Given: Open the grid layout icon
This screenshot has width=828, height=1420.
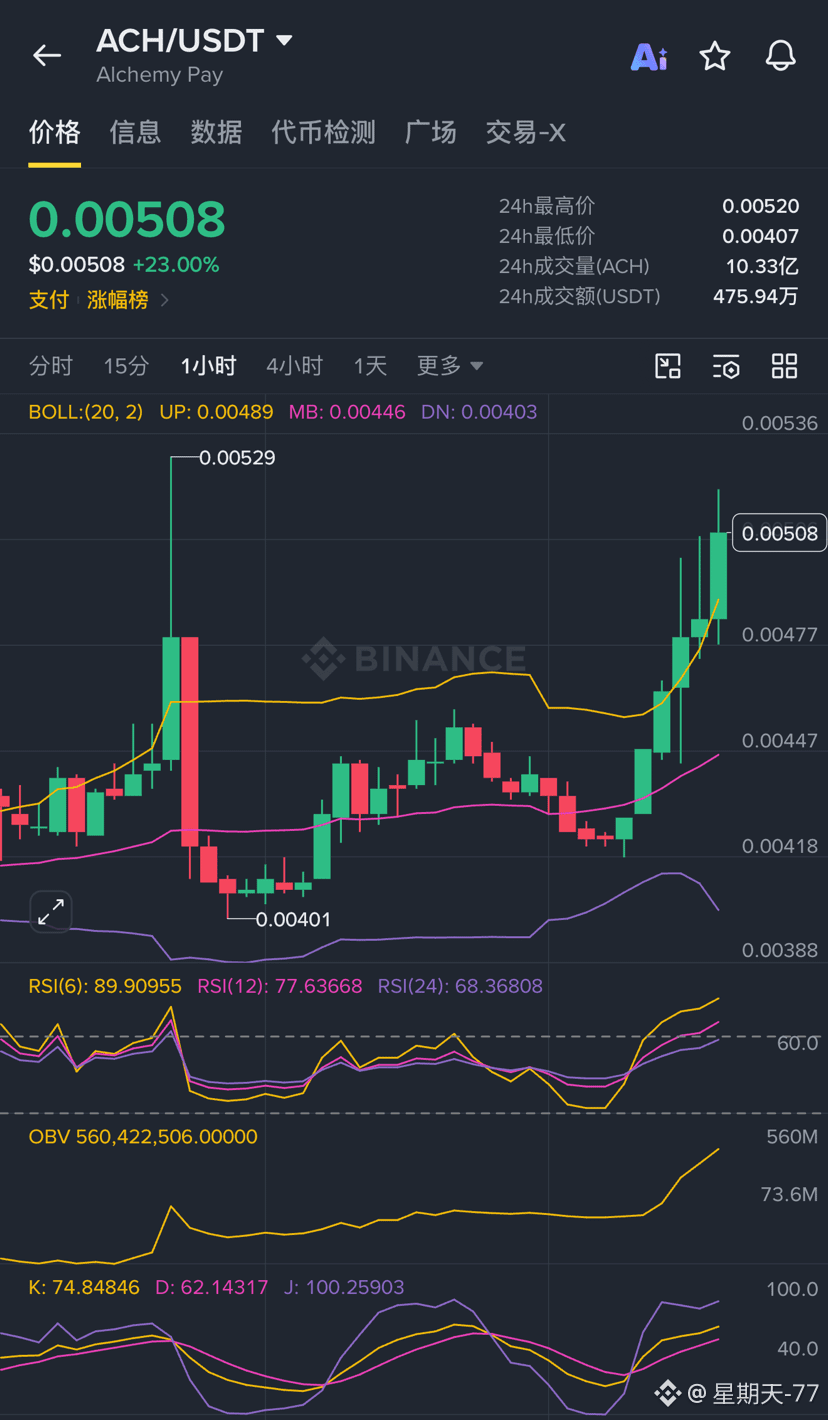Looking at the screenshot, I should 785,366.
